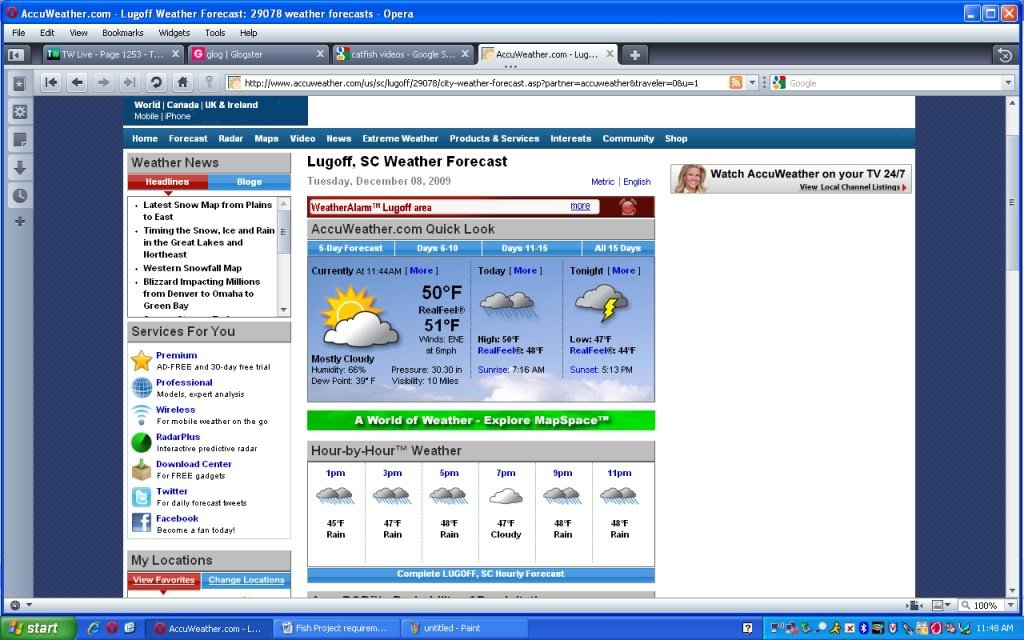Click the WeatherAlarm alarm clock icon

click(x=628, y=207)
